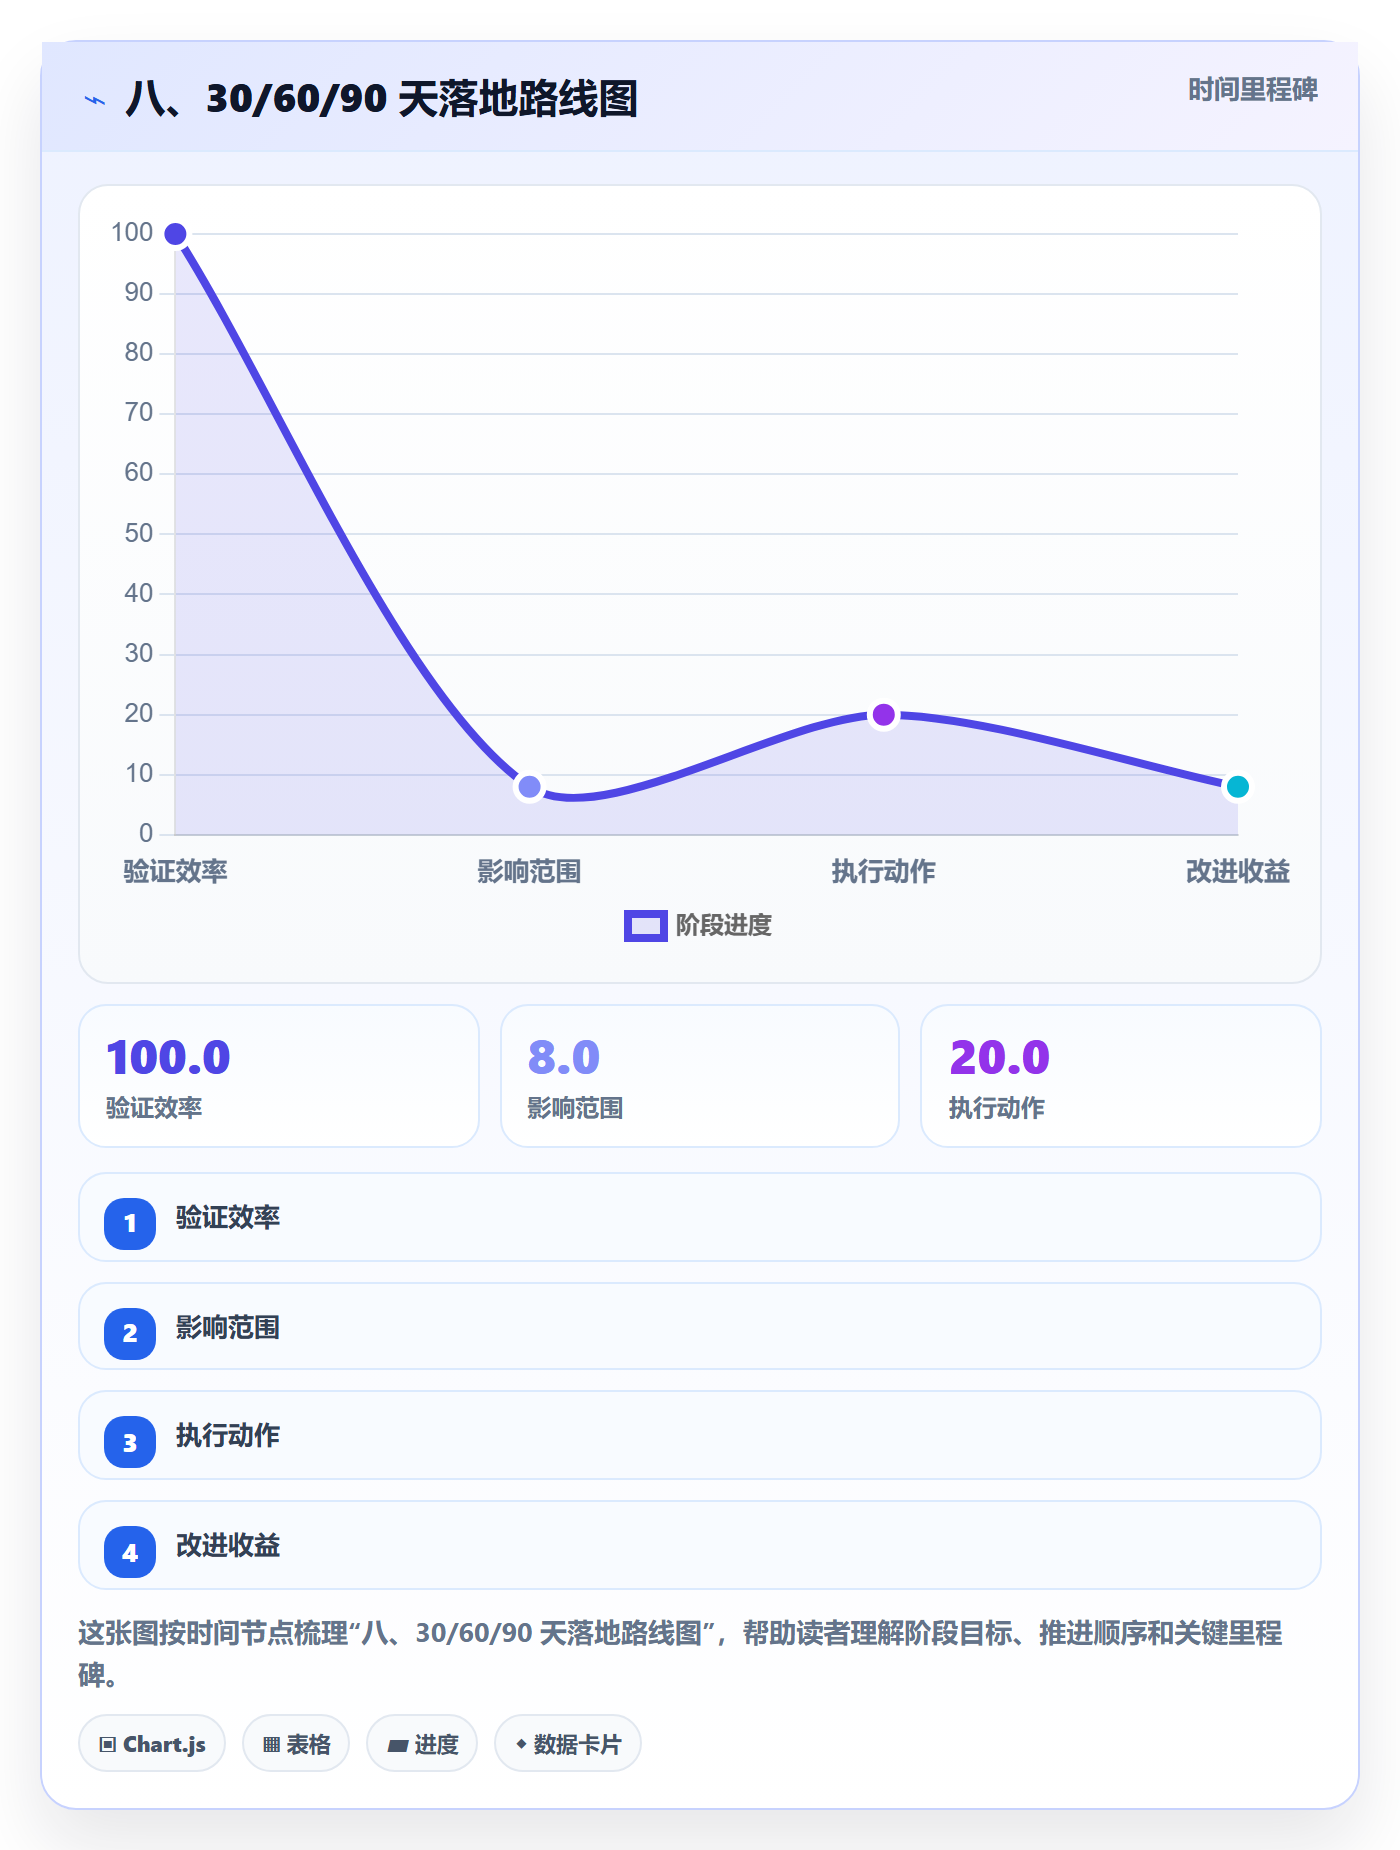The width and height of the screenshot is (1400, 1850).
Task: Click the 验证效率 text in list row 1
Action: [228, 1218]
